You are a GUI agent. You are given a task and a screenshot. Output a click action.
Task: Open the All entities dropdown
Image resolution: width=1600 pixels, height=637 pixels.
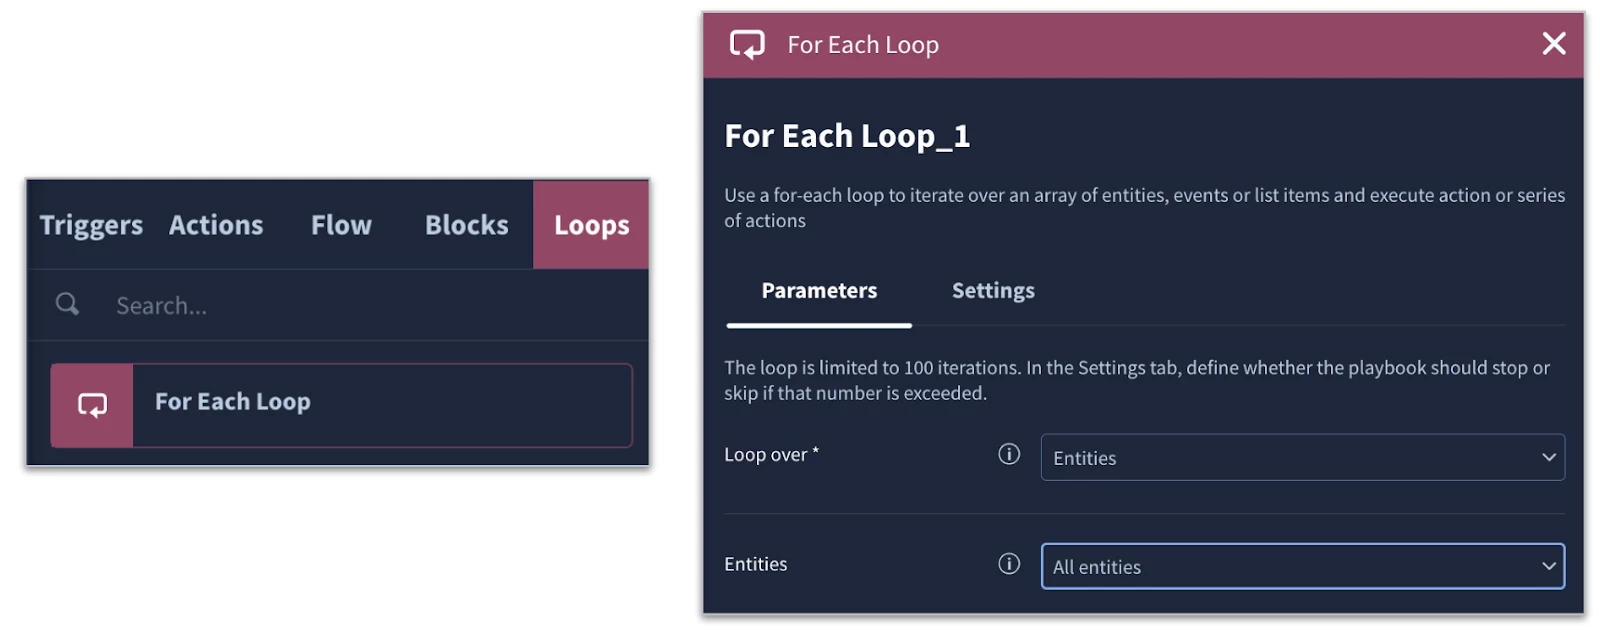point(1302,566)
